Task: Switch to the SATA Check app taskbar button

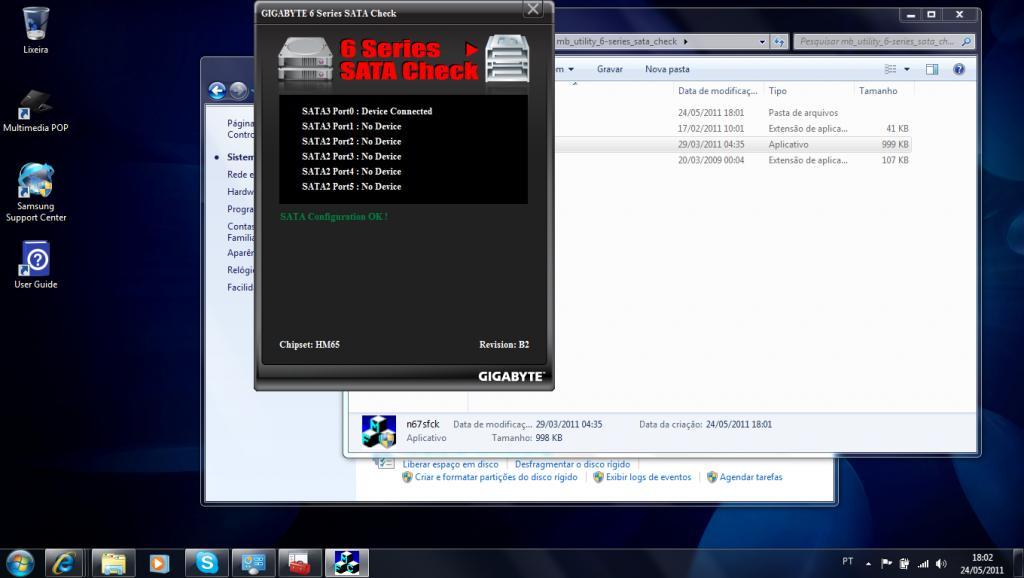Action: point(347,562)
